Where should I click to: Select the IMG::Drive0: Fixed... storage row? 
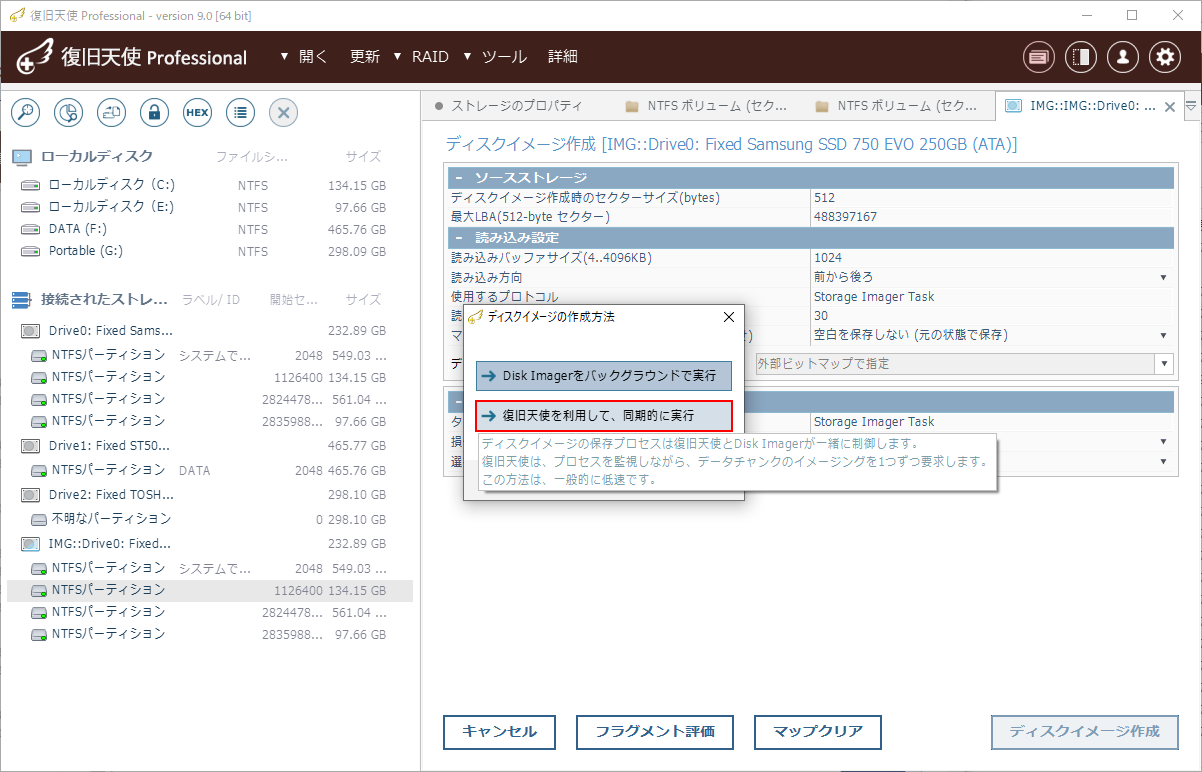pos(209,544)
